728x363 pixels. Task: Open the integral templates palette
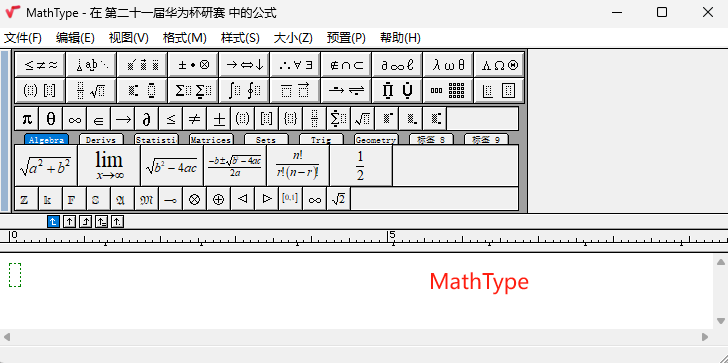[244, 91]
